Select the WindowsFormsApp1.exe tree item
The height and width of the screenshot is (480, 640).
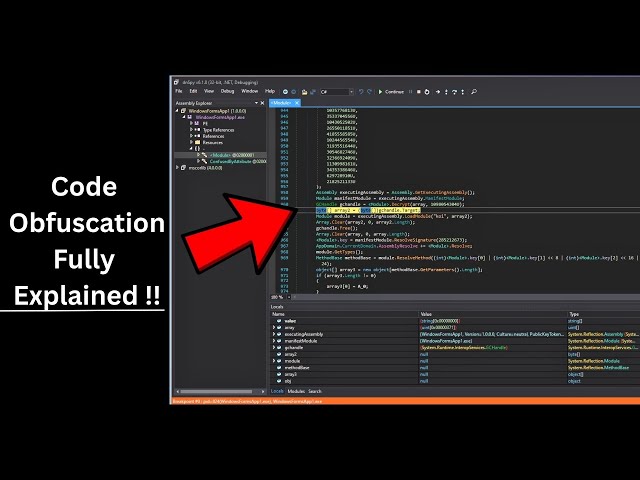220,117
